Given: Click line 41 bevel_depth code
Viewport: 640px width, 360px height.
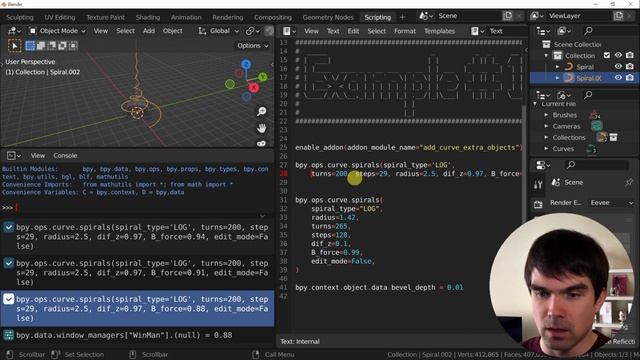Looking at the screenshot, I should point(379,287).
